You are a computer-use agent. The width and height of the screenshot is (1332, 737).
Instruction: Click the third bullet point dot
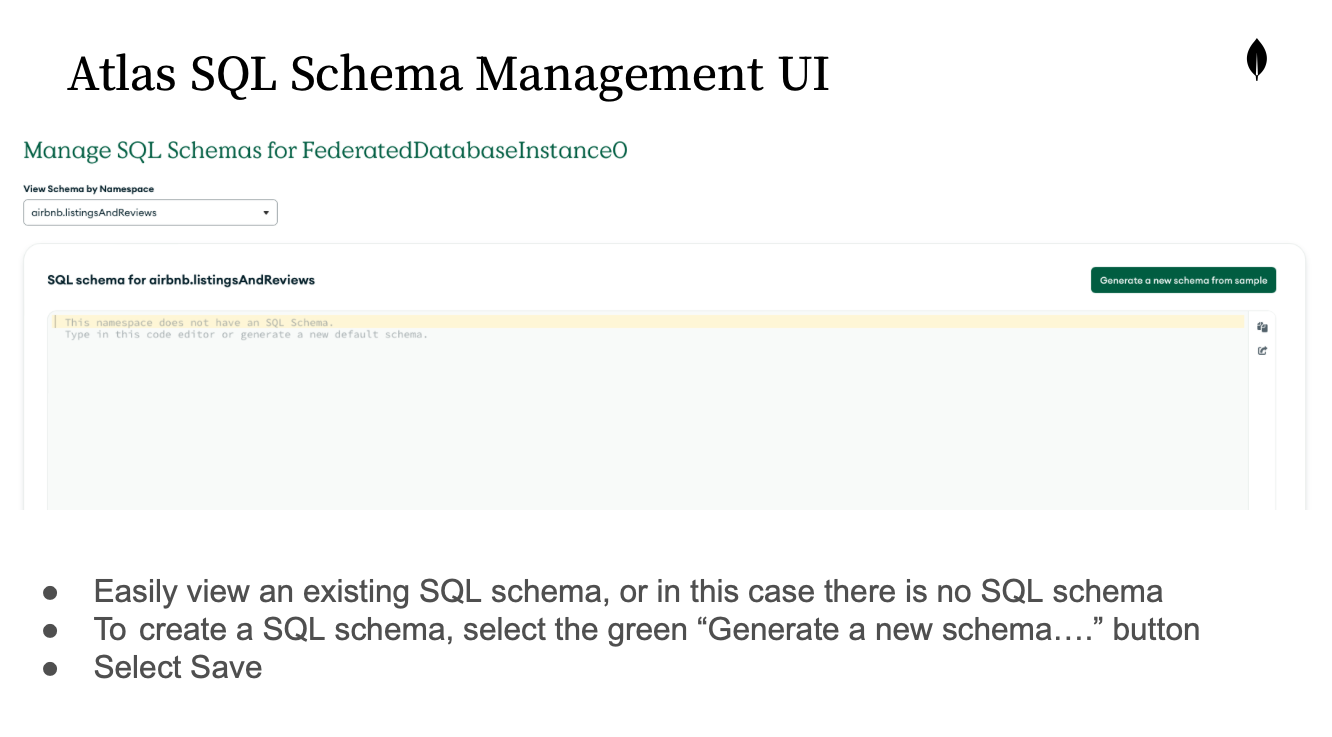[x=51, y=668]
